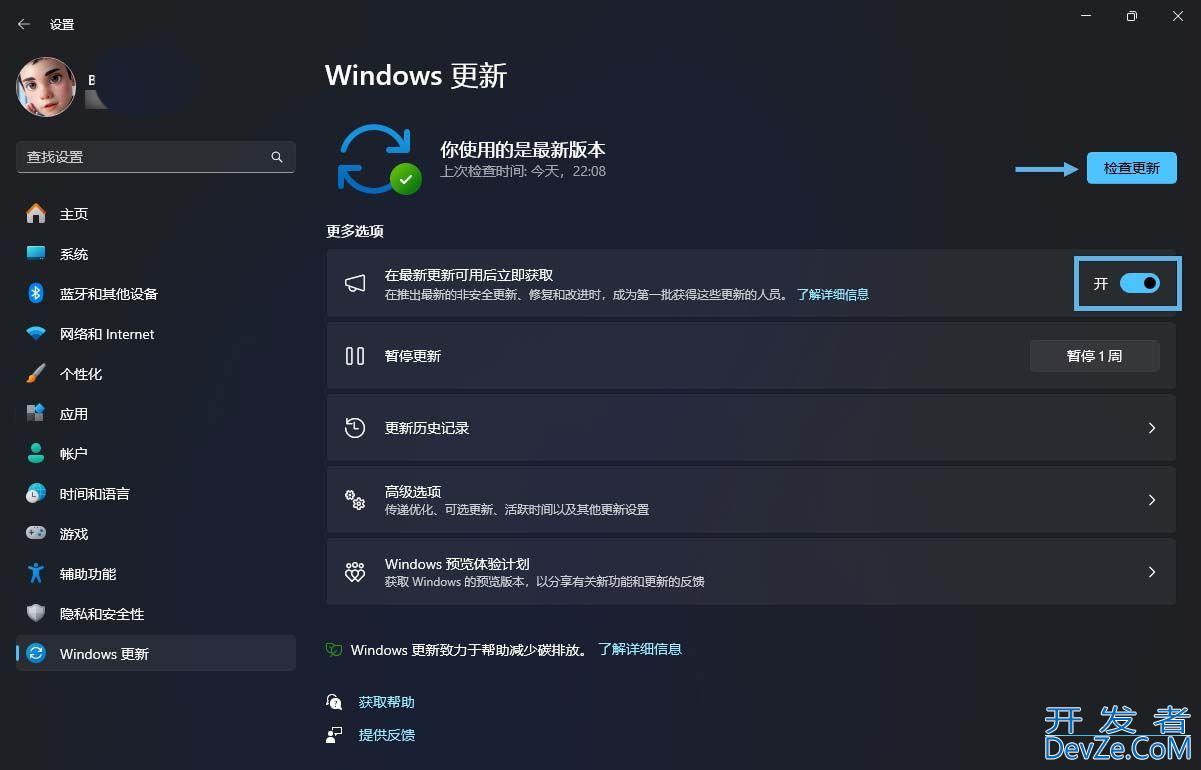Open 时间和语言 settings
The width and height of the screenshot is (1201, 770).
coord(156,494)
